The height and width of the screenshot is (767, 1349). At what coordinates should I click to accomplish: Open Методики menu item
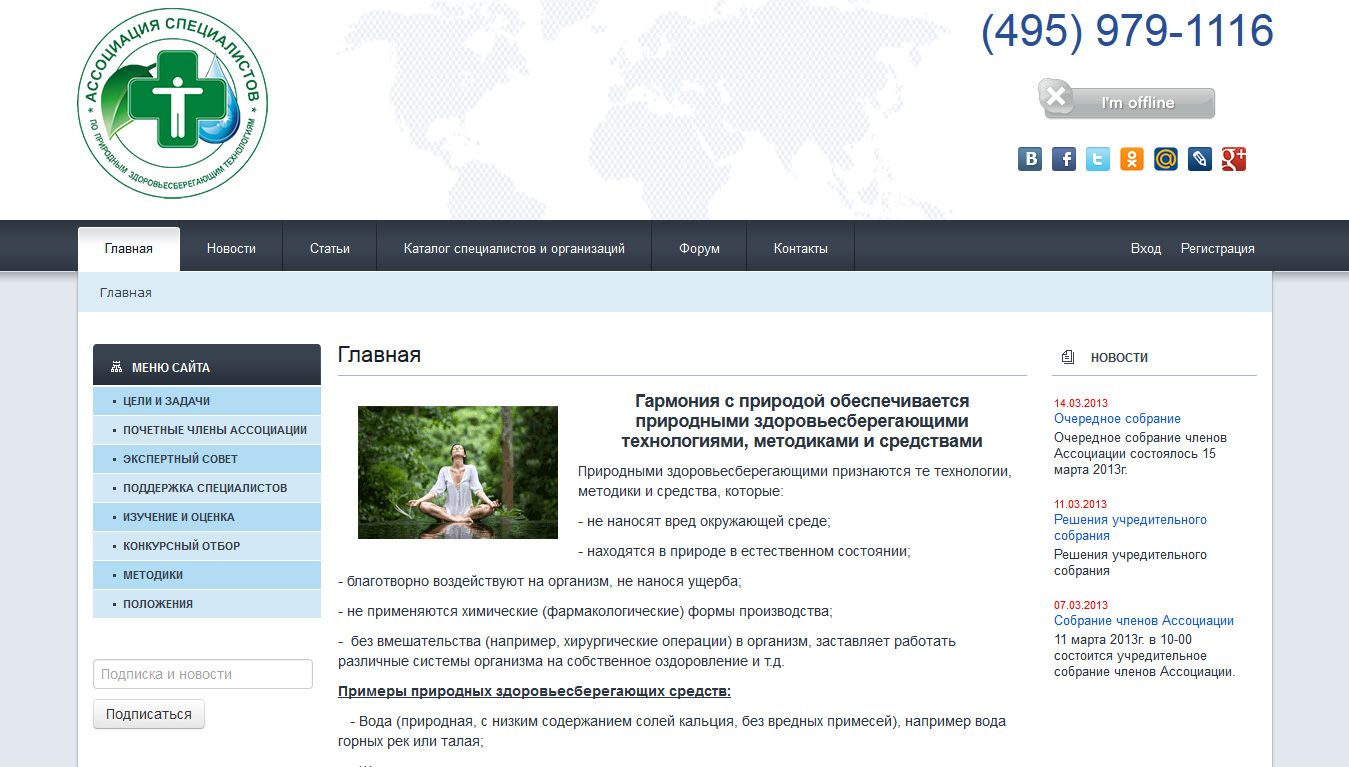click(x=207, y=575)
